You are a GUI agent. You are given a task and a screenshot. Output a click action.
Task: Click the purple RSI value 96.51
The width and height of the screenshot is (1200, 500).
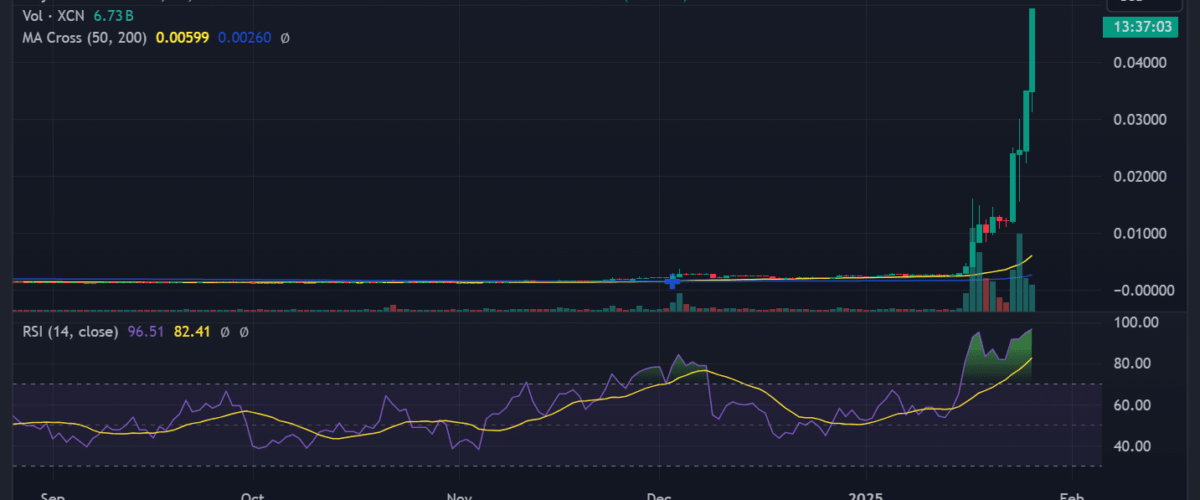[x=144, y=331]
